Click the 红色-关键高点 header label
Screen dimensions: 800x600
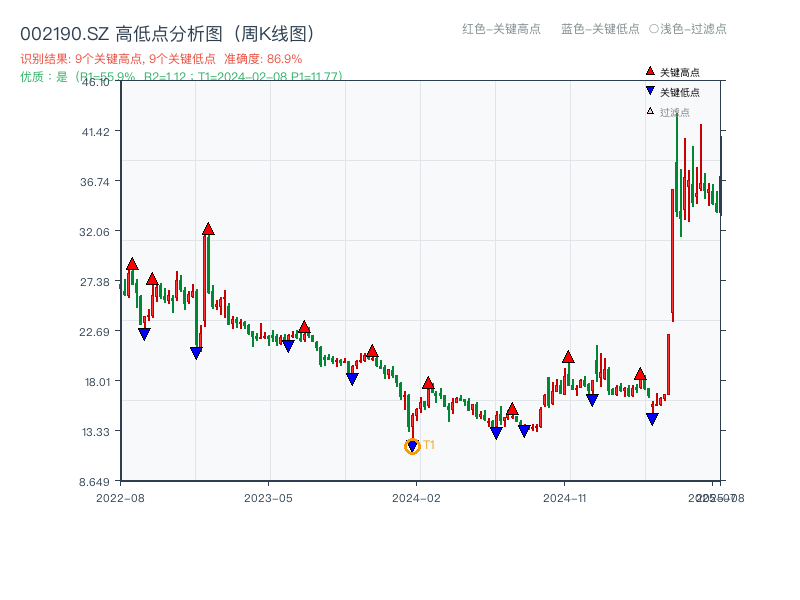pos(501,29)
